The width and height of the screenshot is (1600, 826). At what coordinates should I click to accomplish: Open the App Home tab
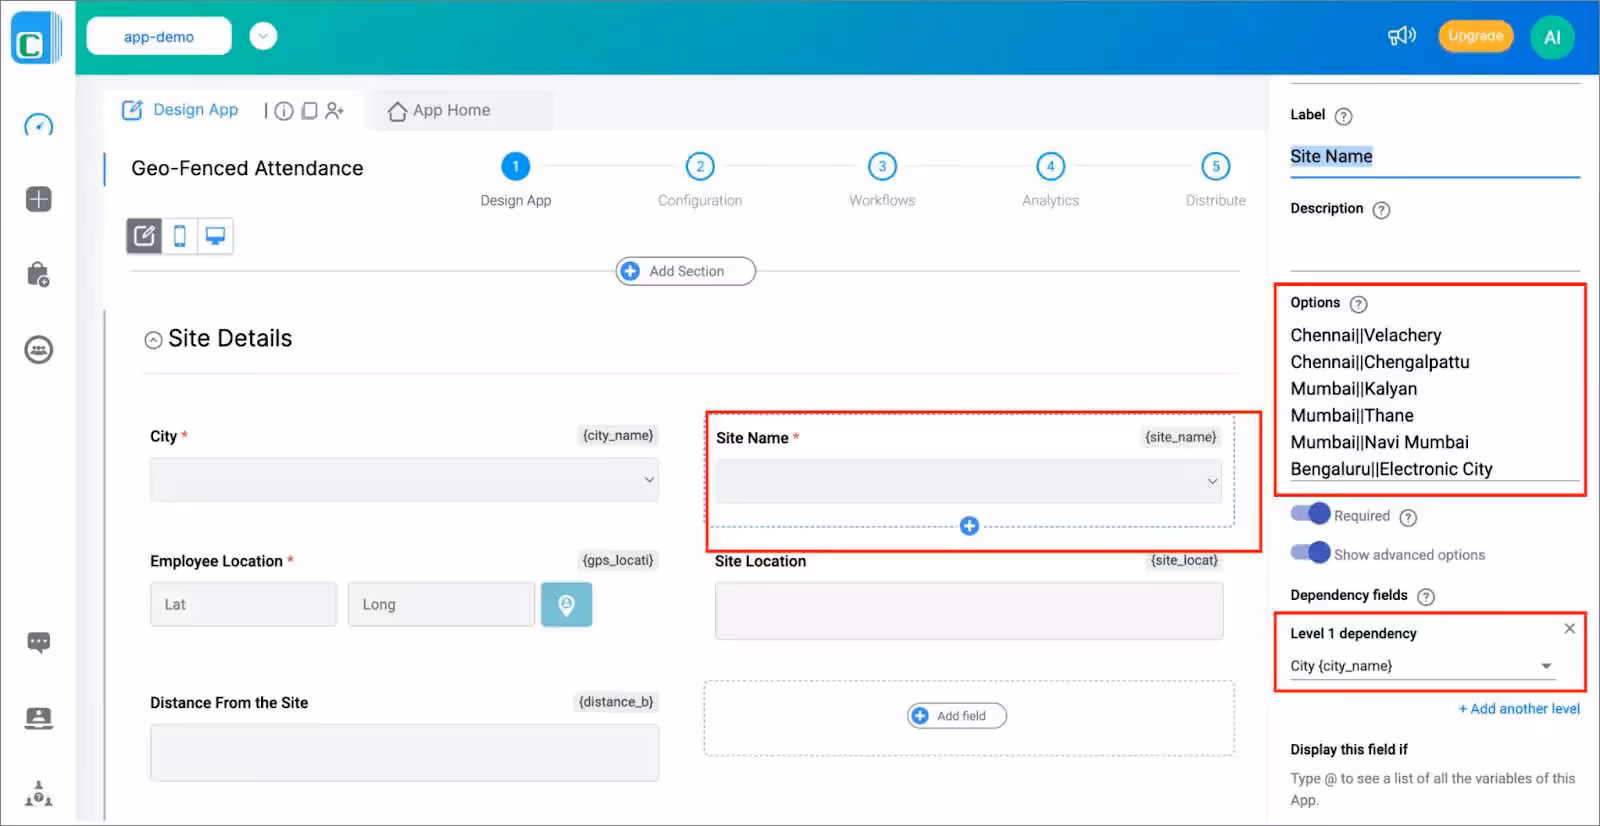pos(439,110)
